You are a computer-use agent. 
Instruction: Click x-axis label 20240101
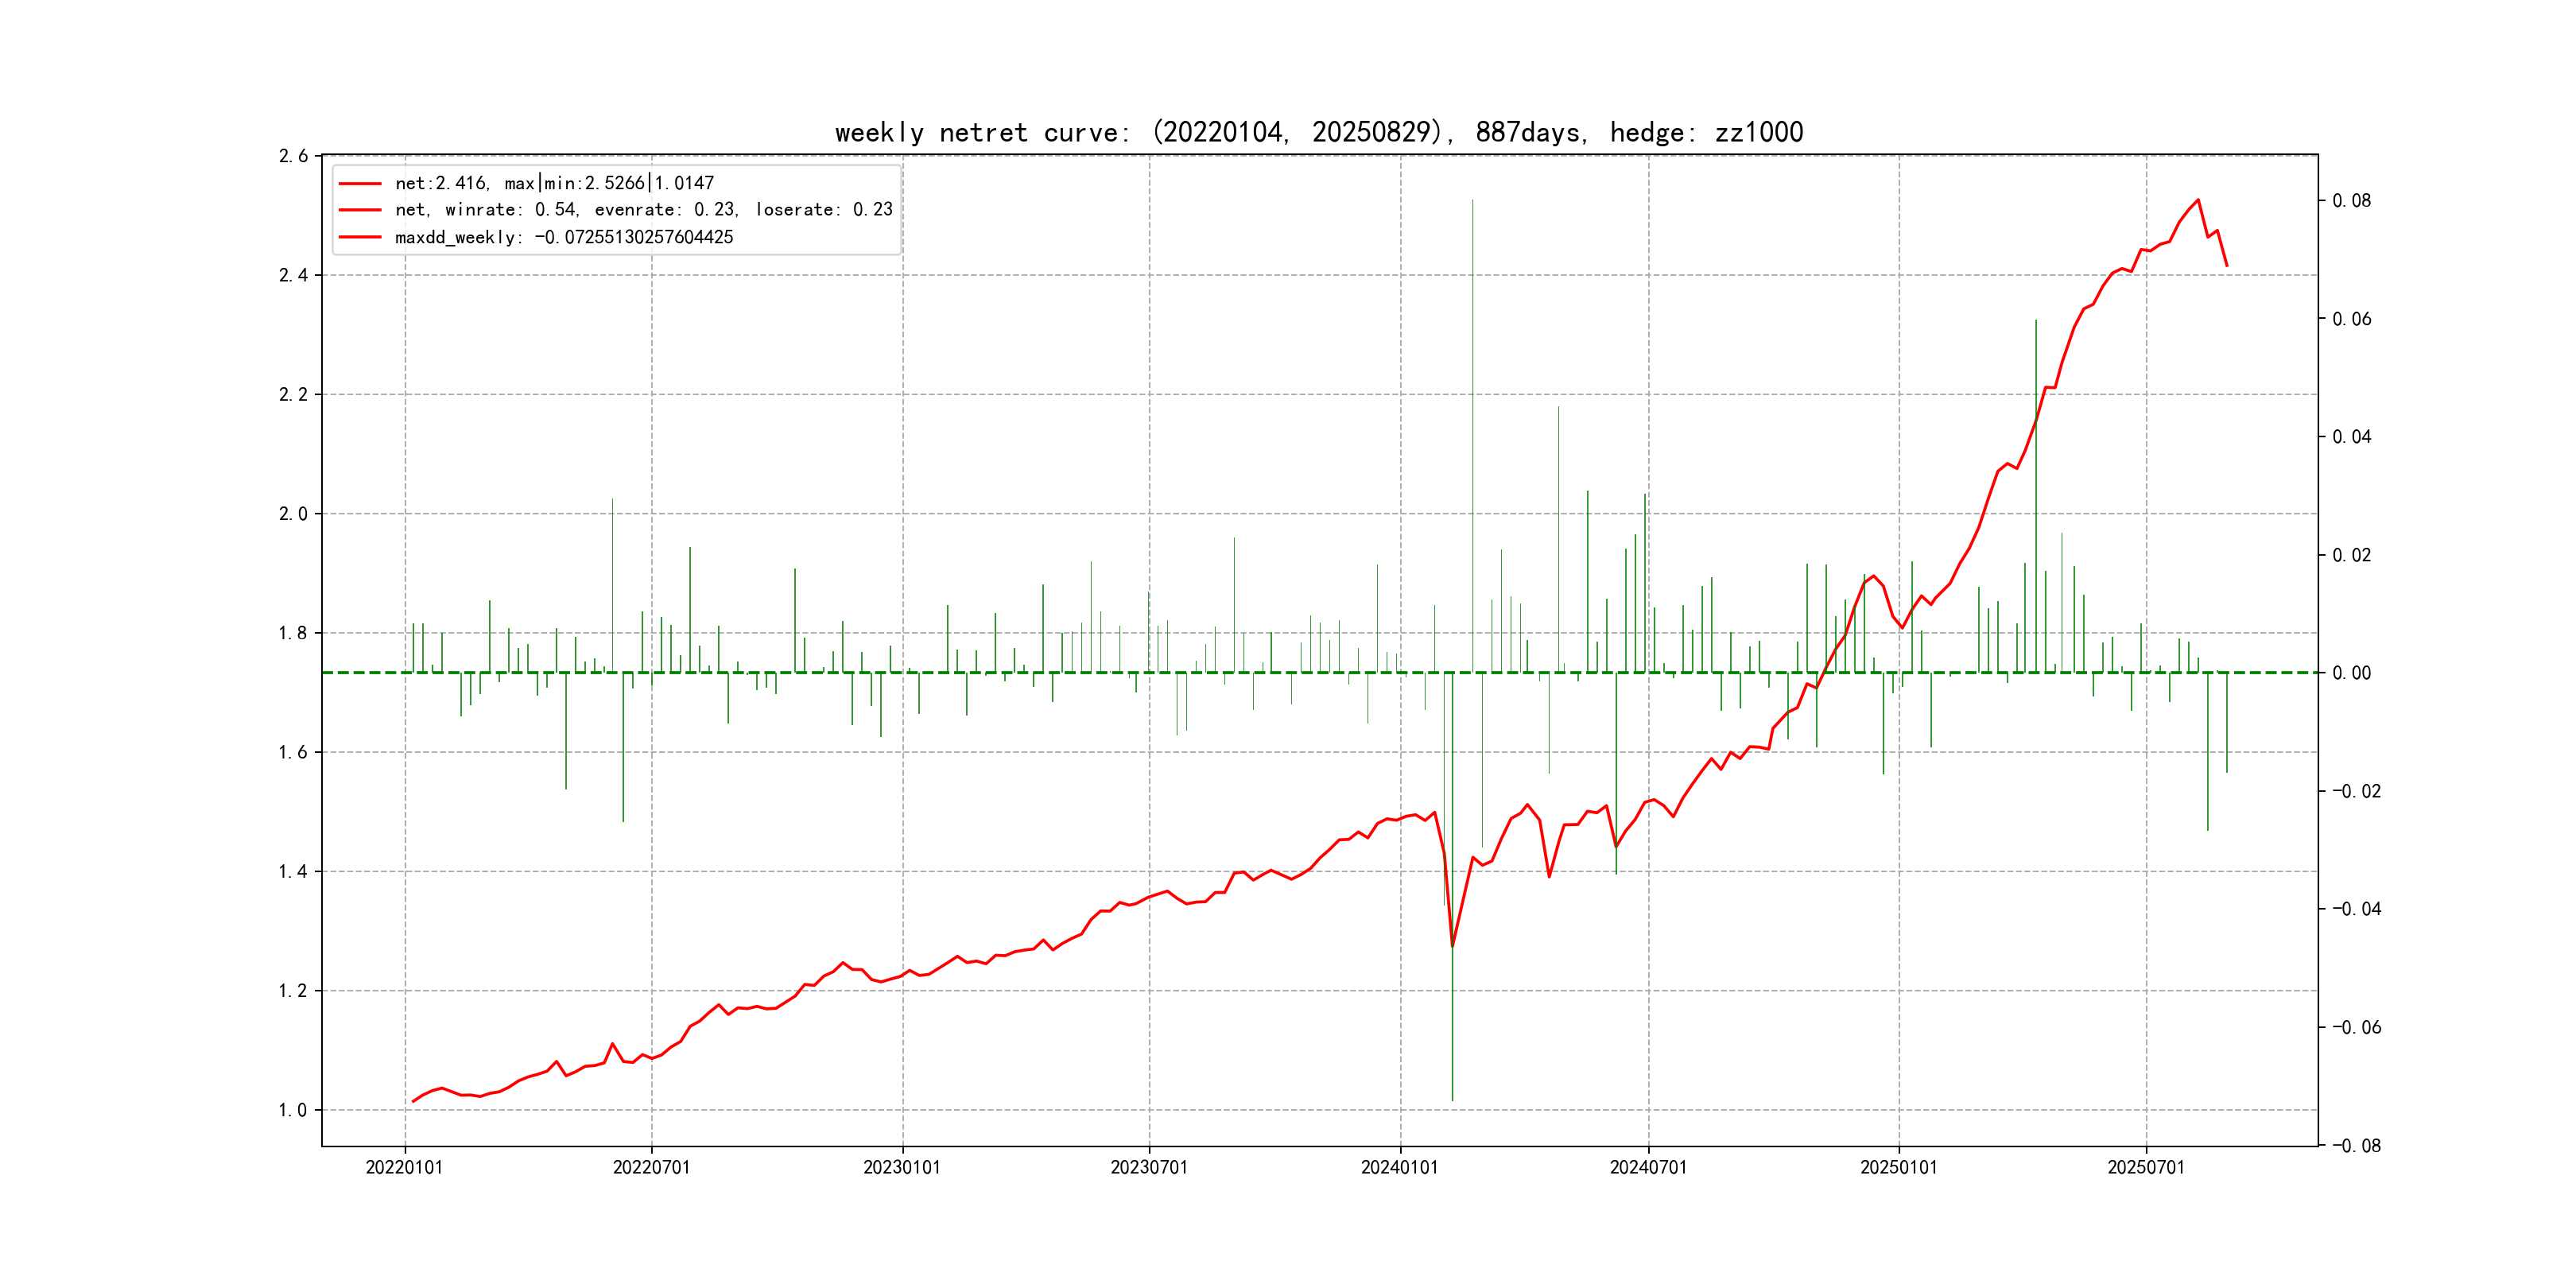click(x=1399, y=1167)
